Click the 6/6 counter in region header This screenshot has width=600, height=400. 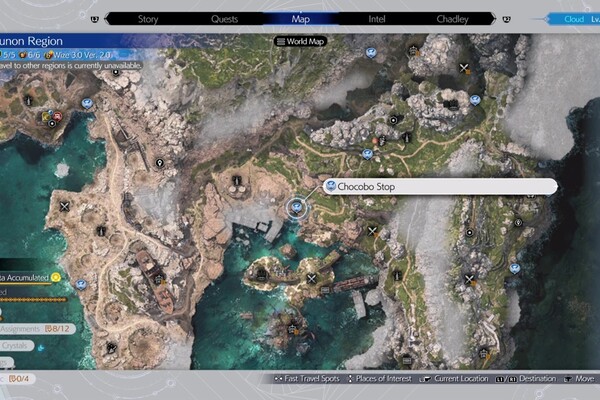[x=30, y=55]
